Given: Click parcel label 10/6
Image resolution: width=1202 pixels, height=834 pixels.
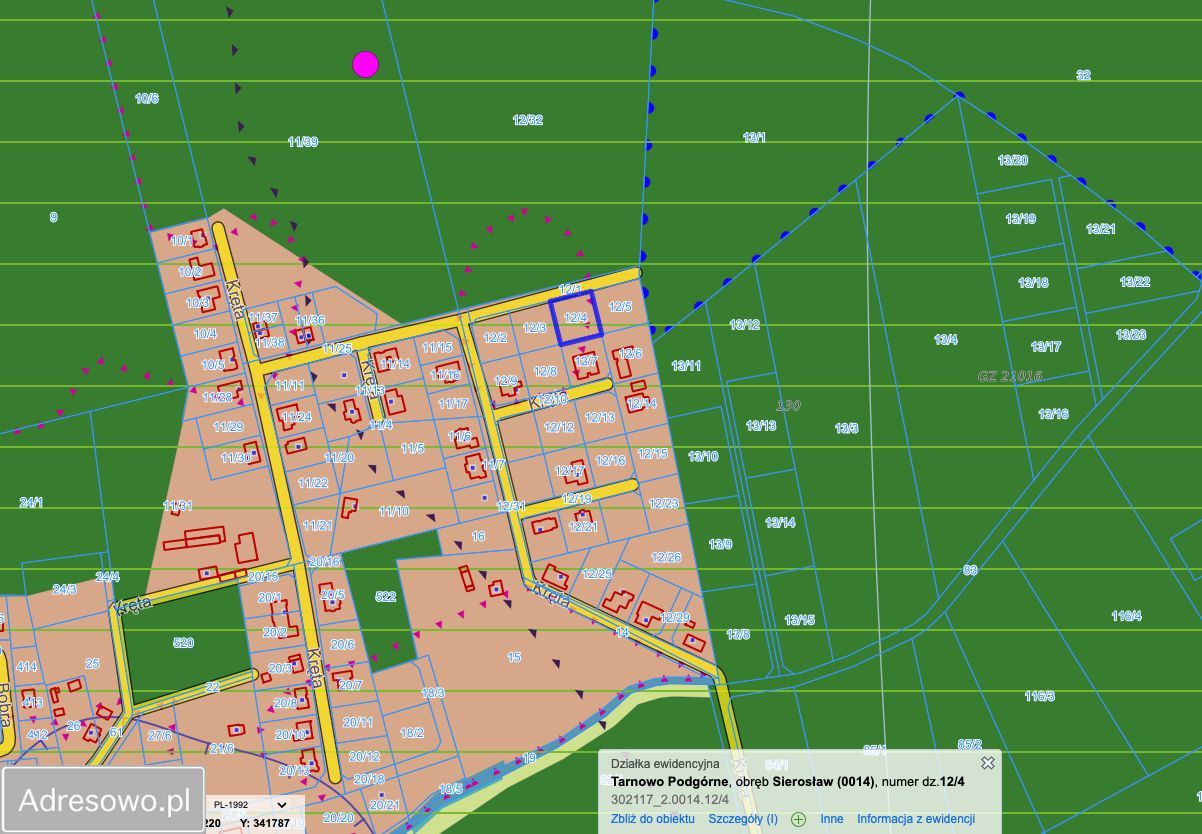Looking at the screenshot, I should coord(147,98).
